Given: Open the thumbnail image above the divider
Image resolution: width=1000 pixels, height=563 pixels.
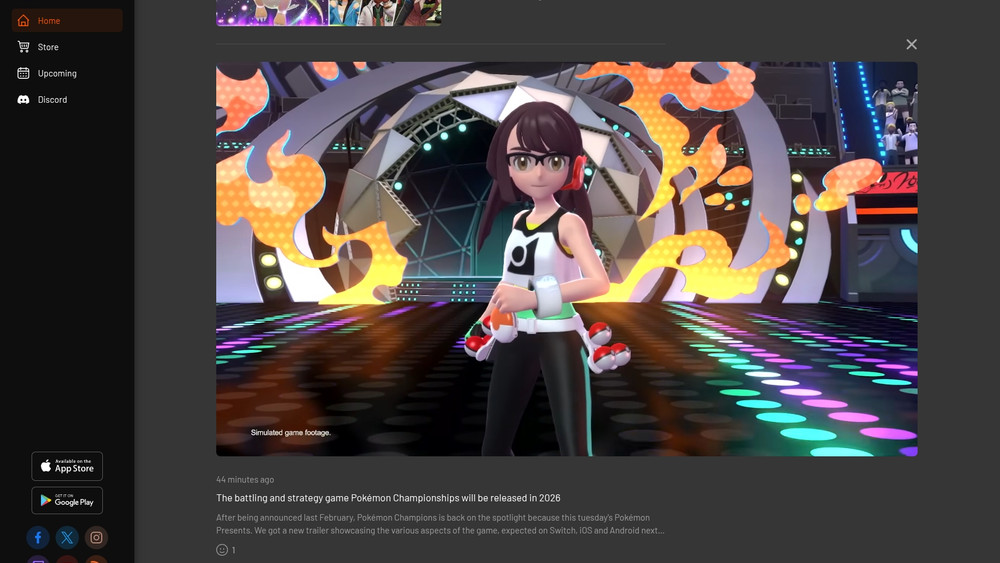Looking at the screenshot, I should click(x=328, y=13).
